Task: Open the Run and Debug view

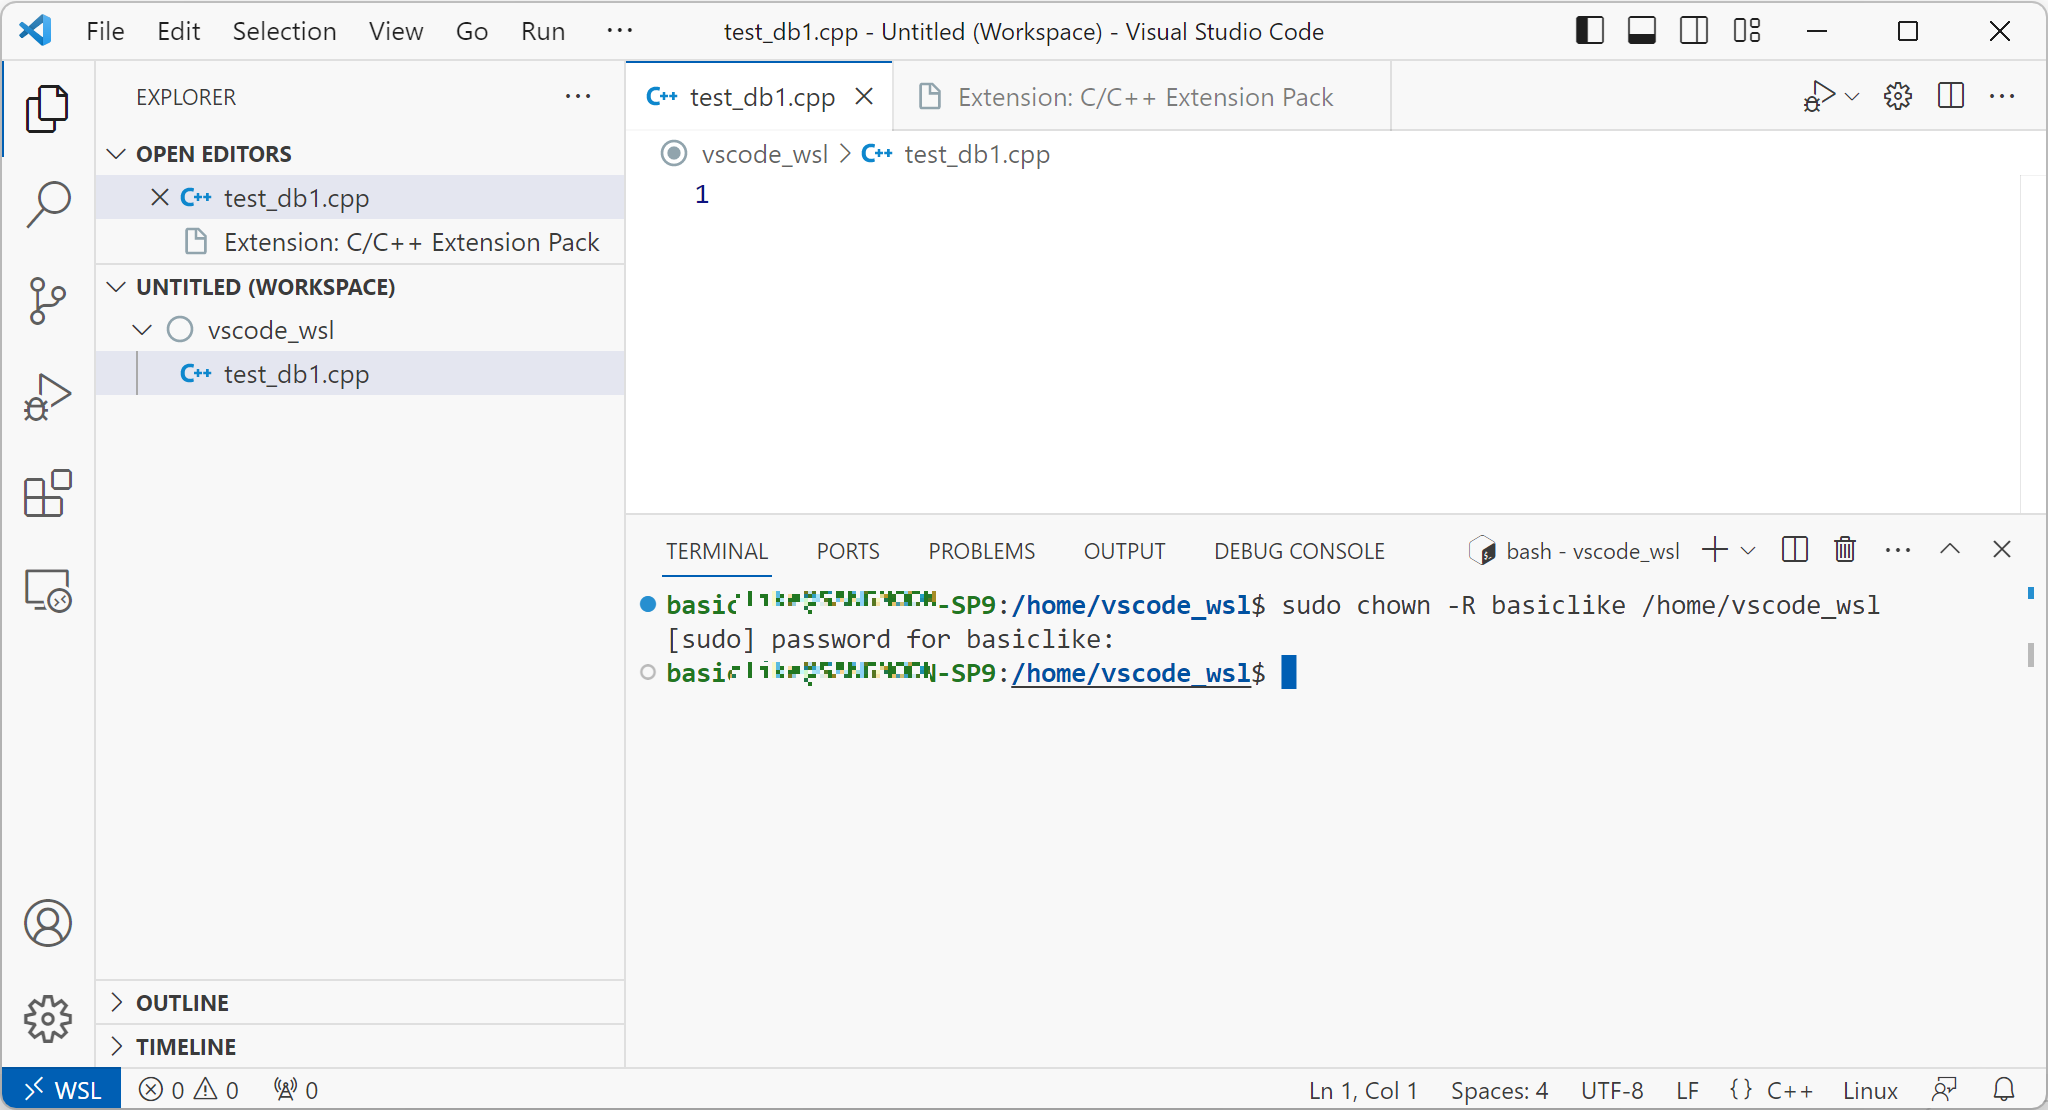Action: [x=47, y=397]
